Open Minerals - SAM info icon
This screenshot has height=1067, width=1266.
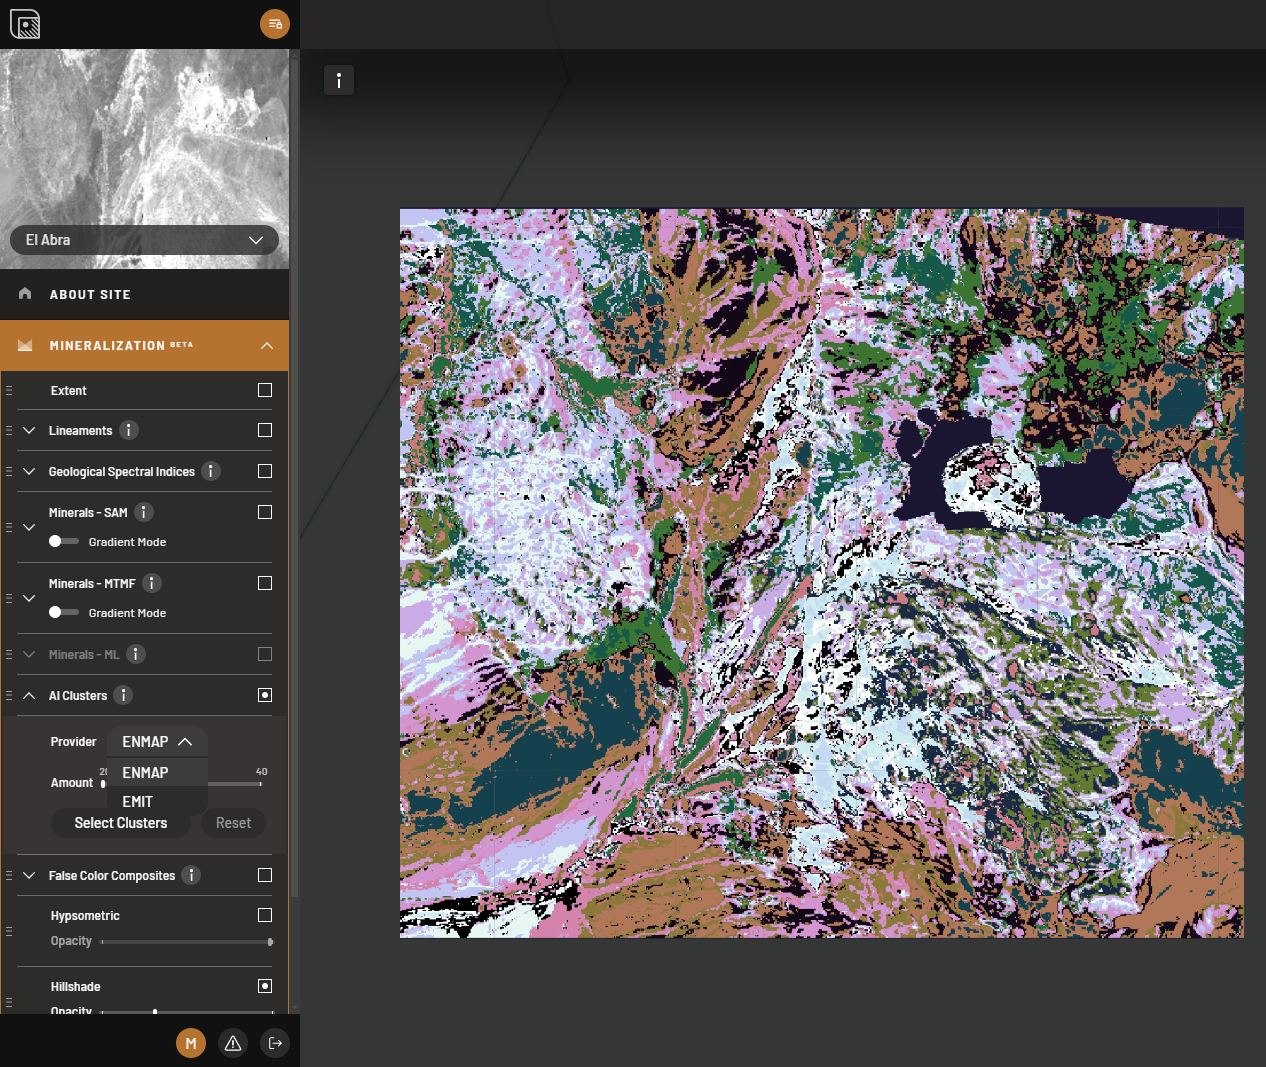(x=144, y=512)
